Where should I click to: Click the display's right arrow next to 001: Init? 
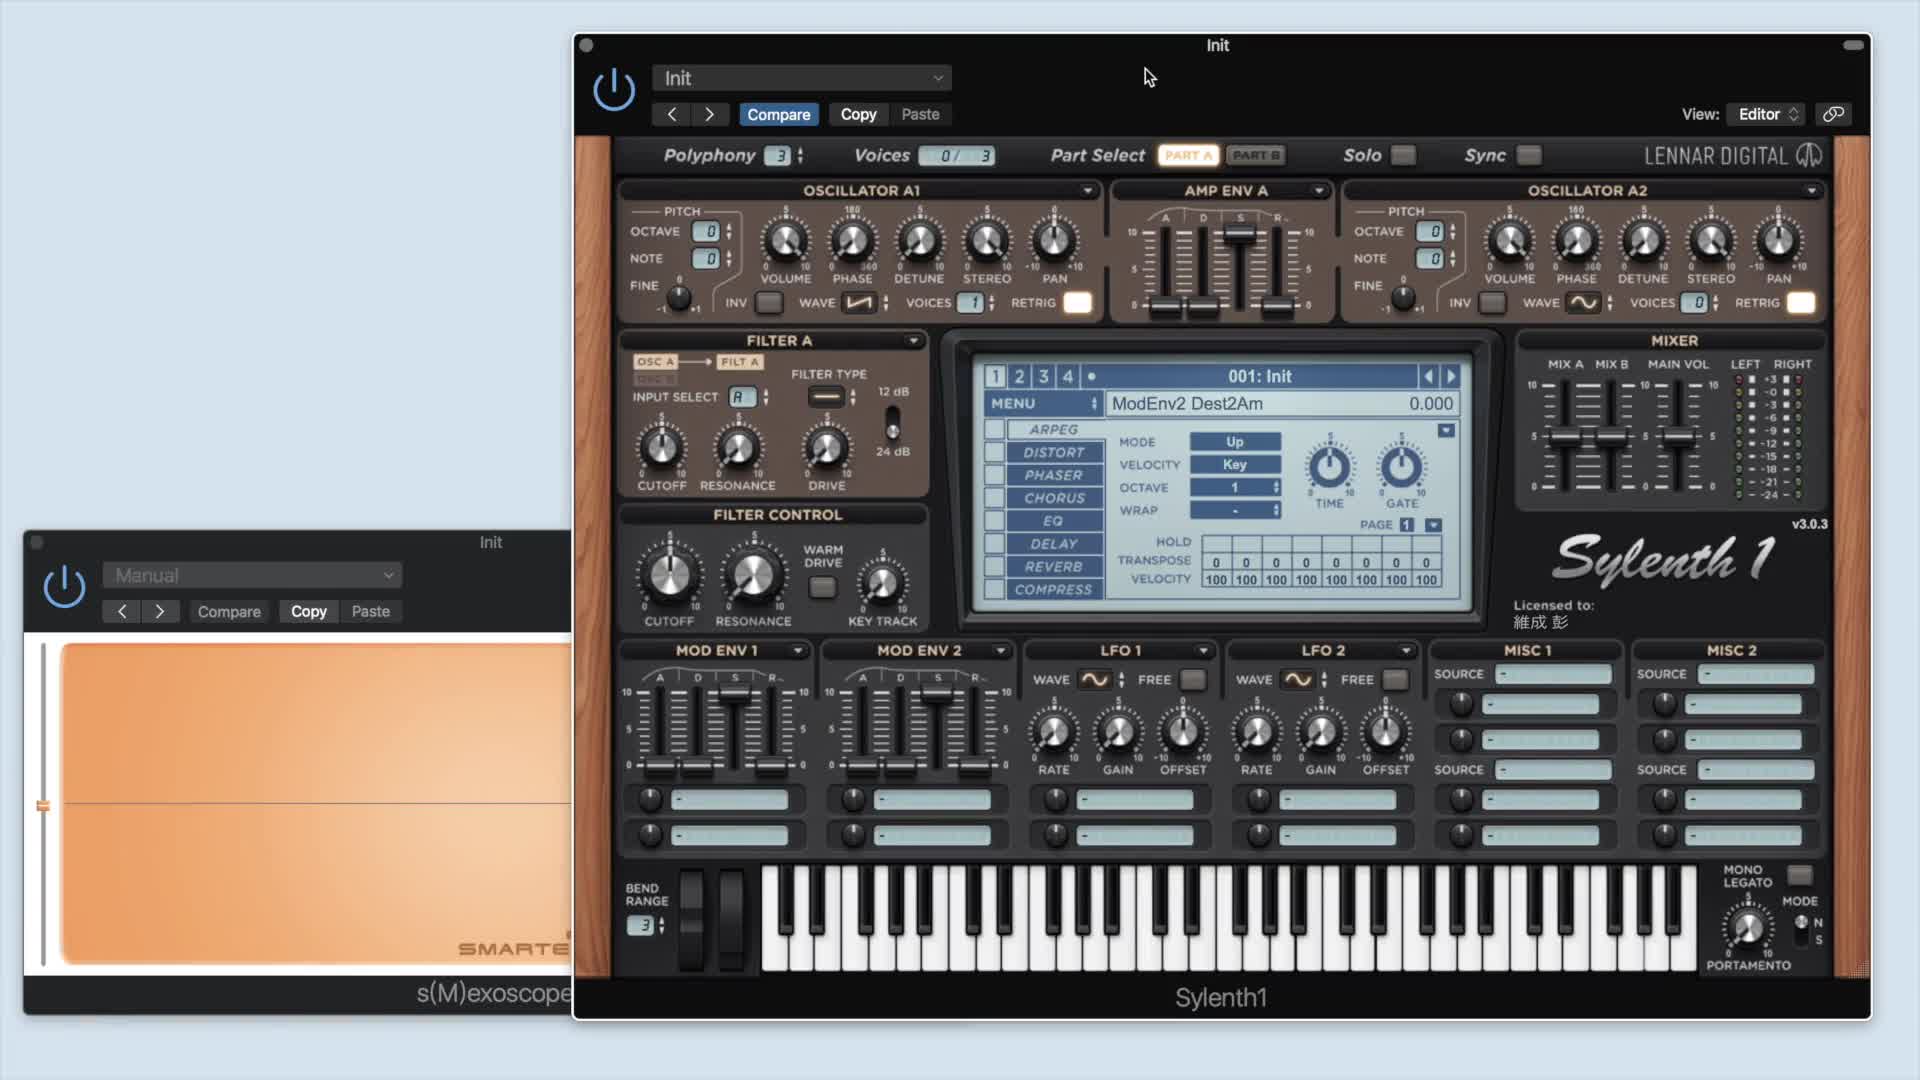(x=1451, y=376)
